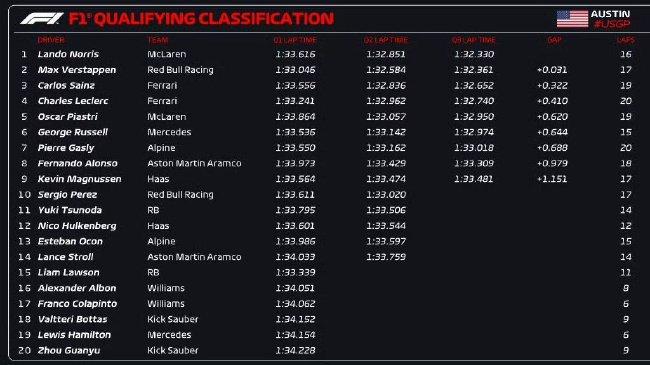Click Lewis Hamilton's row name
This screenshot has width=650, height=365.
click(x=74, y=335)
